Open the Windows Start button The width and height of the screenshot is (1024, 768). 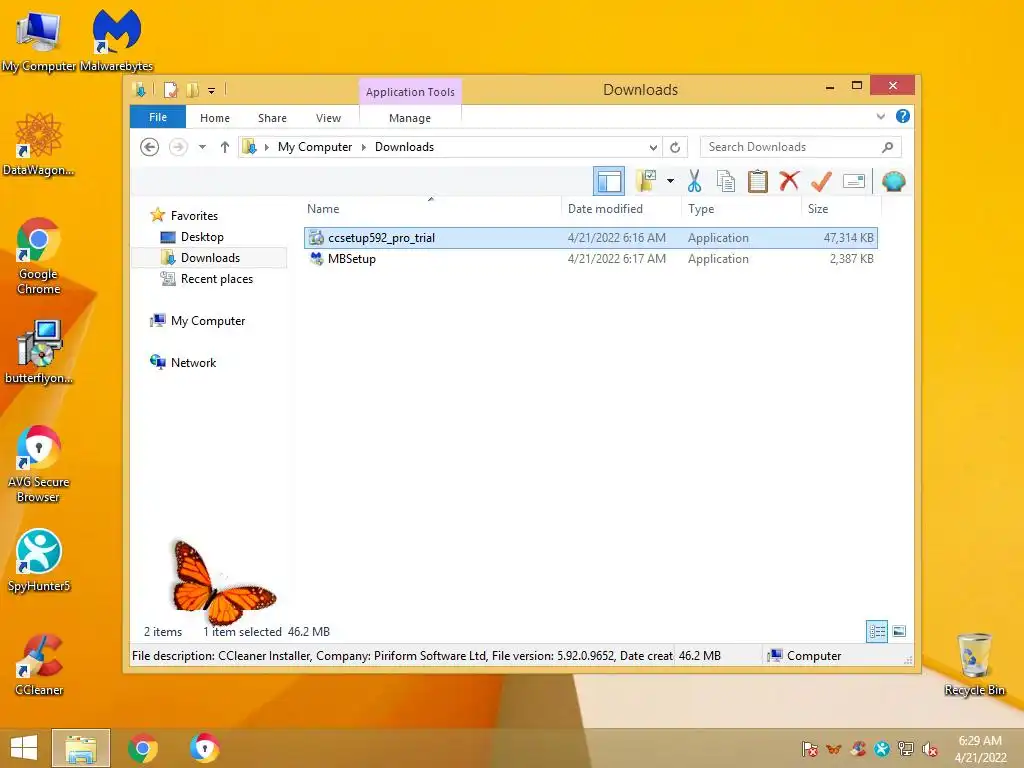(x=24, y=748)
